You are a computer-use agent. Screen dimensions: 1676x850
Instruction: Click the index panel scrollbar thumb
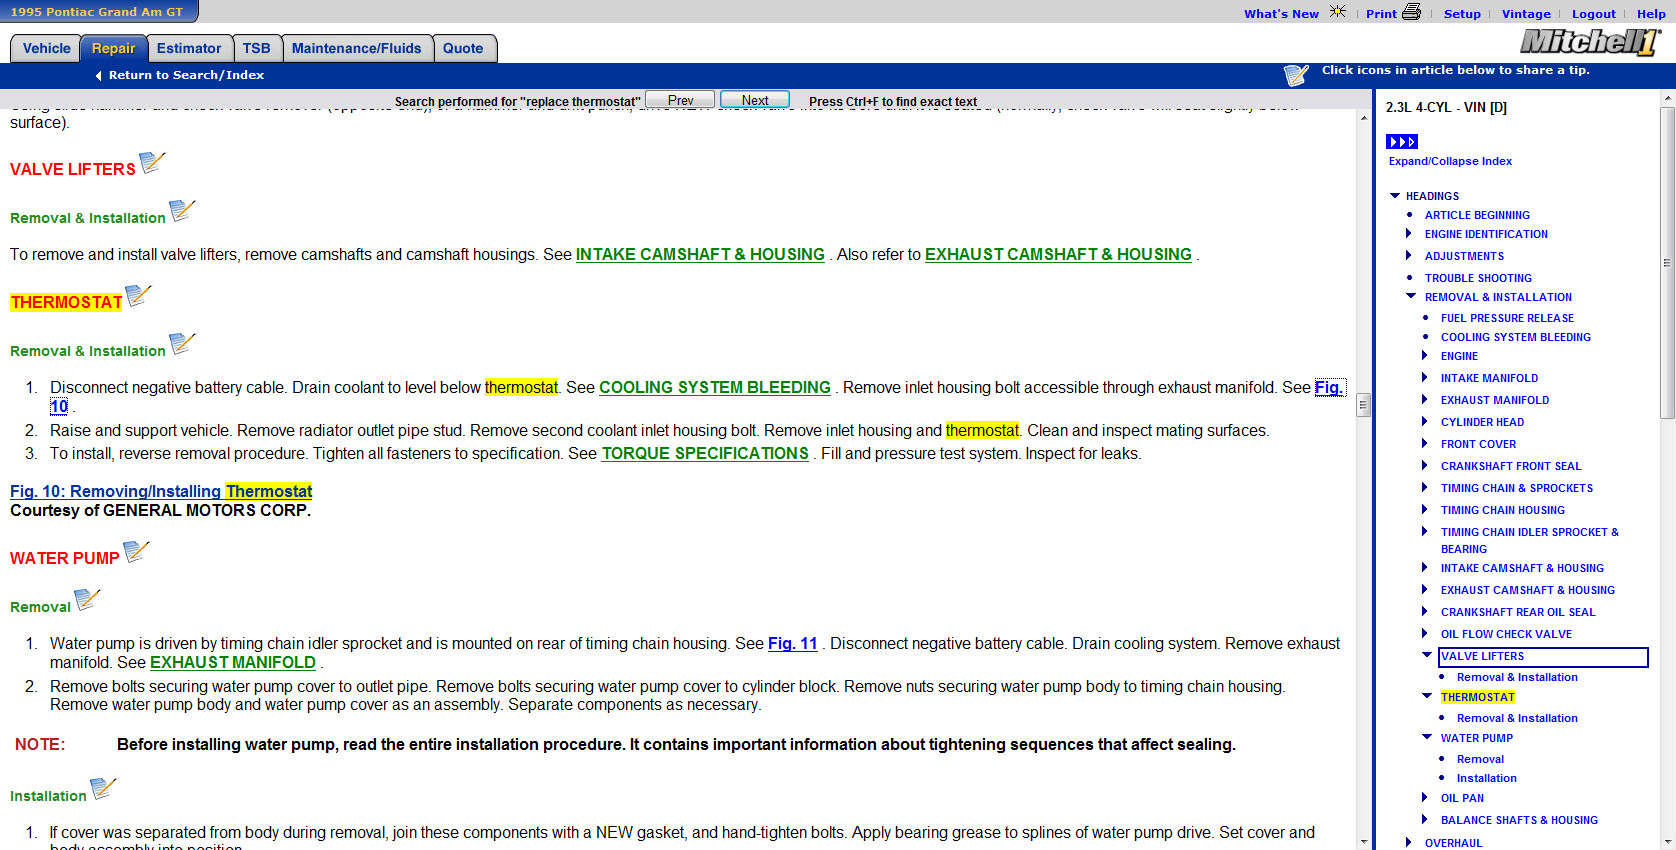(x=1667, y=262)
